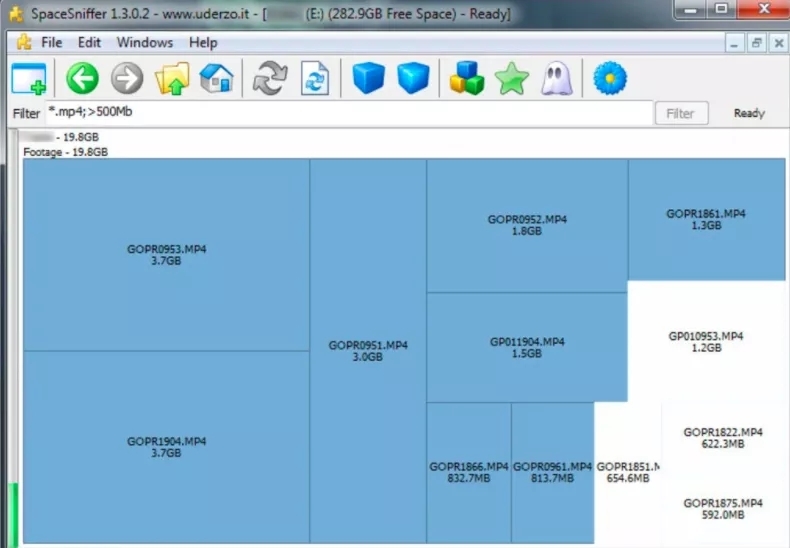Click the green star tag icon
Viewport: 790px width, 548px height.
512,79
